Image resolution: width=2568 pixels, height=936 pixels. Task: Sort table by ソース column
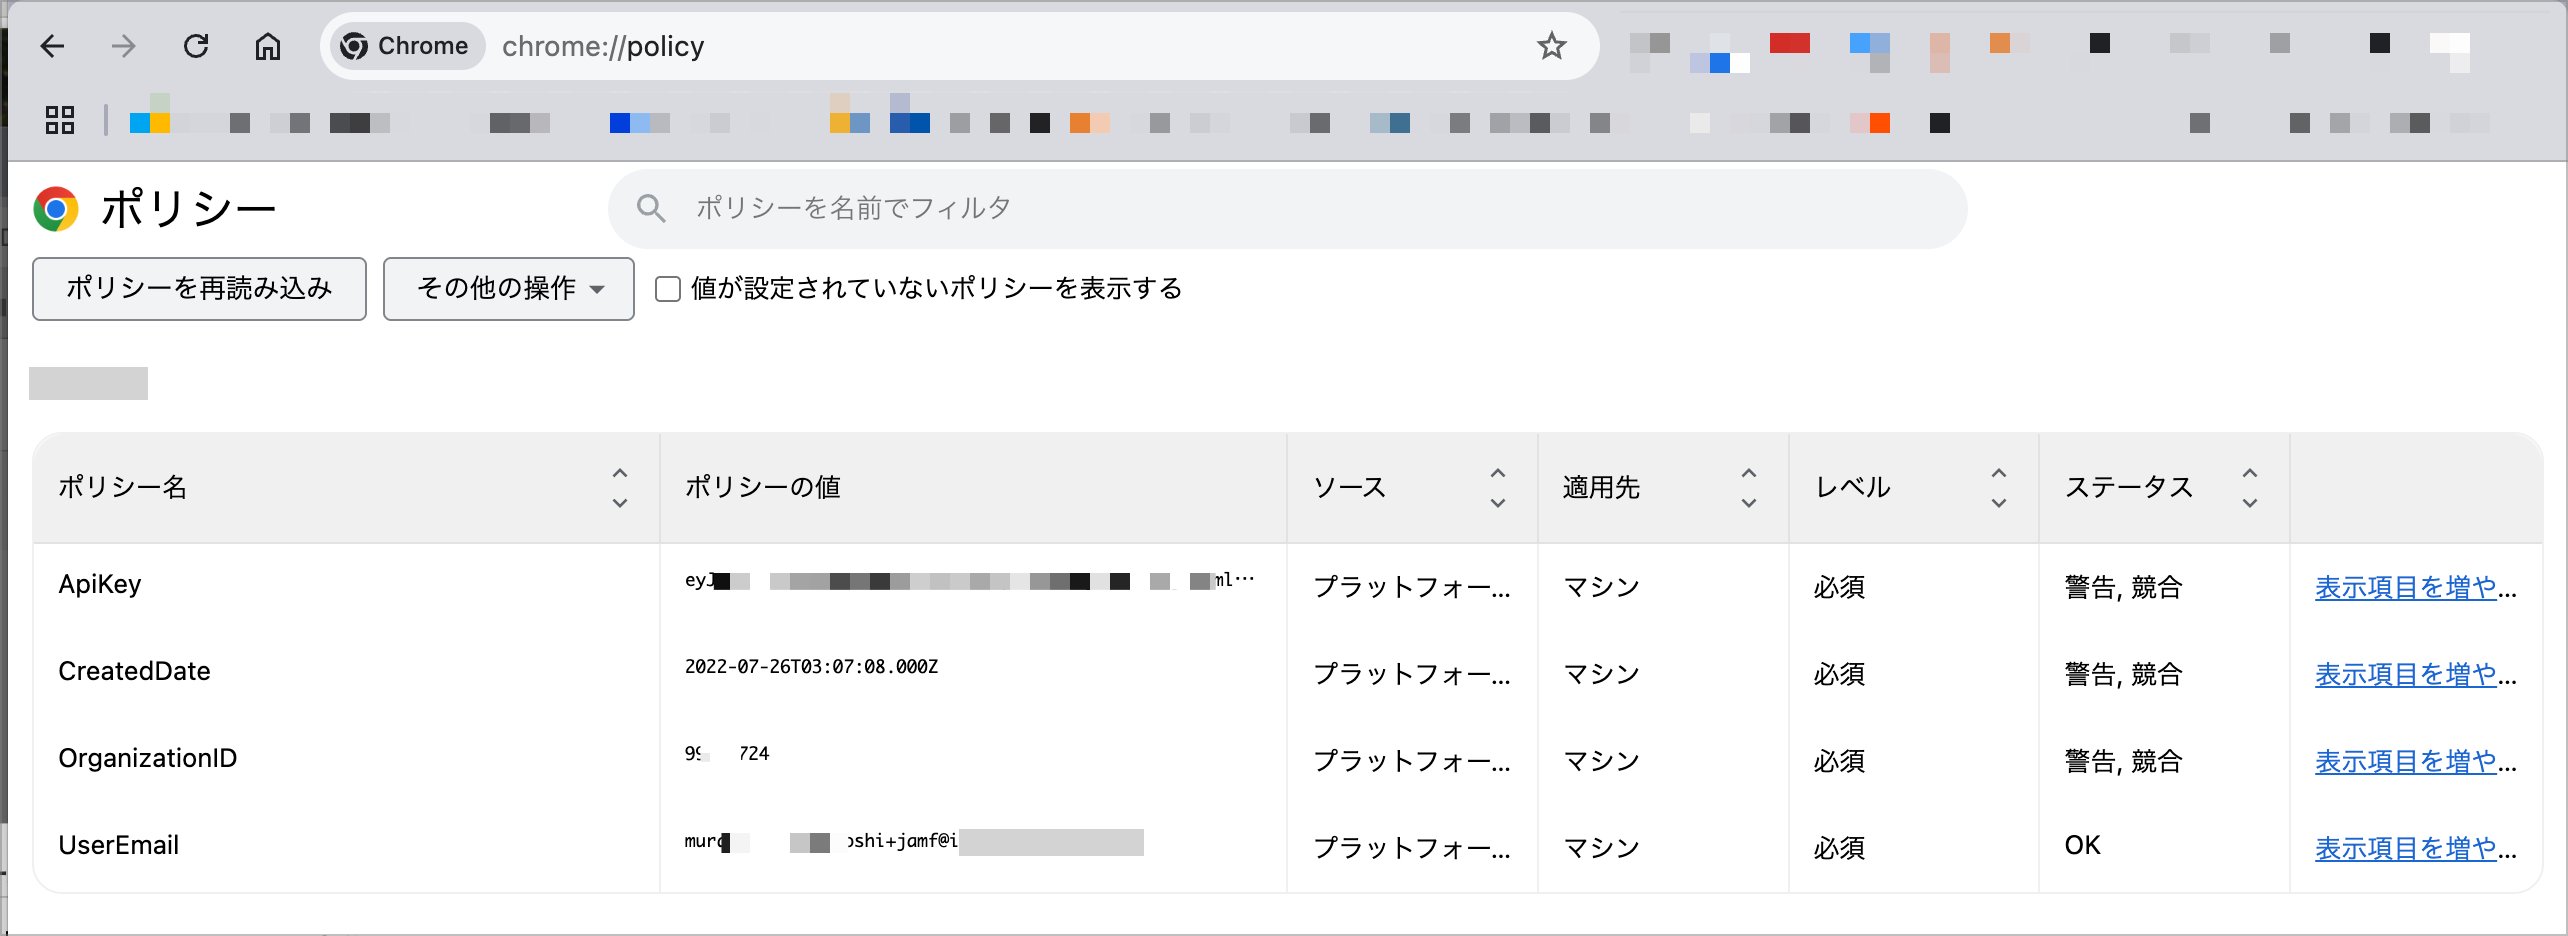1498,487
